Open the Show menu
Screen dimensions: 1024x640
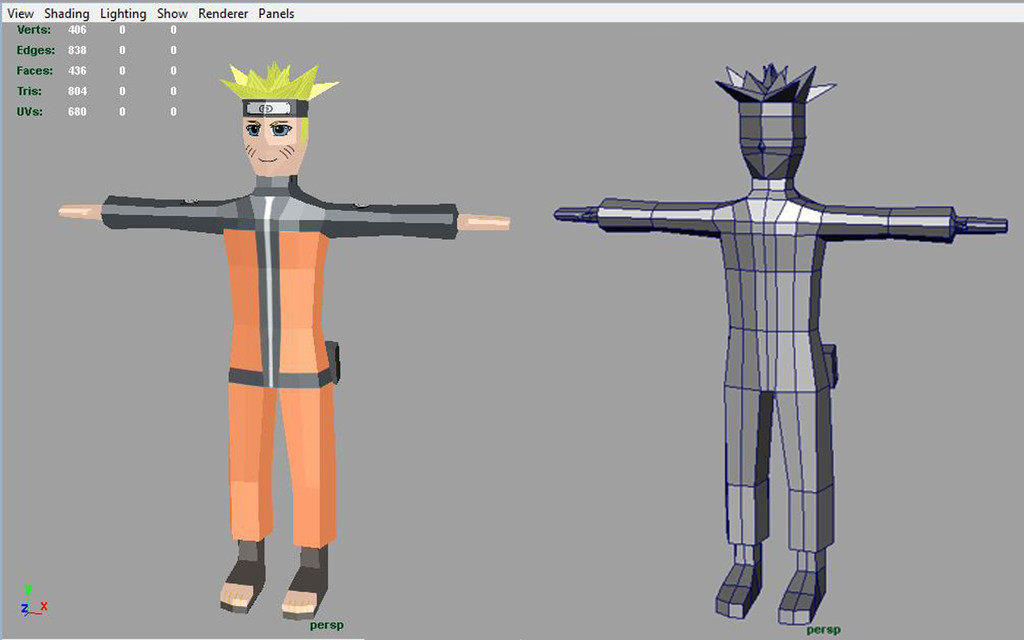[x=172, y=13]
